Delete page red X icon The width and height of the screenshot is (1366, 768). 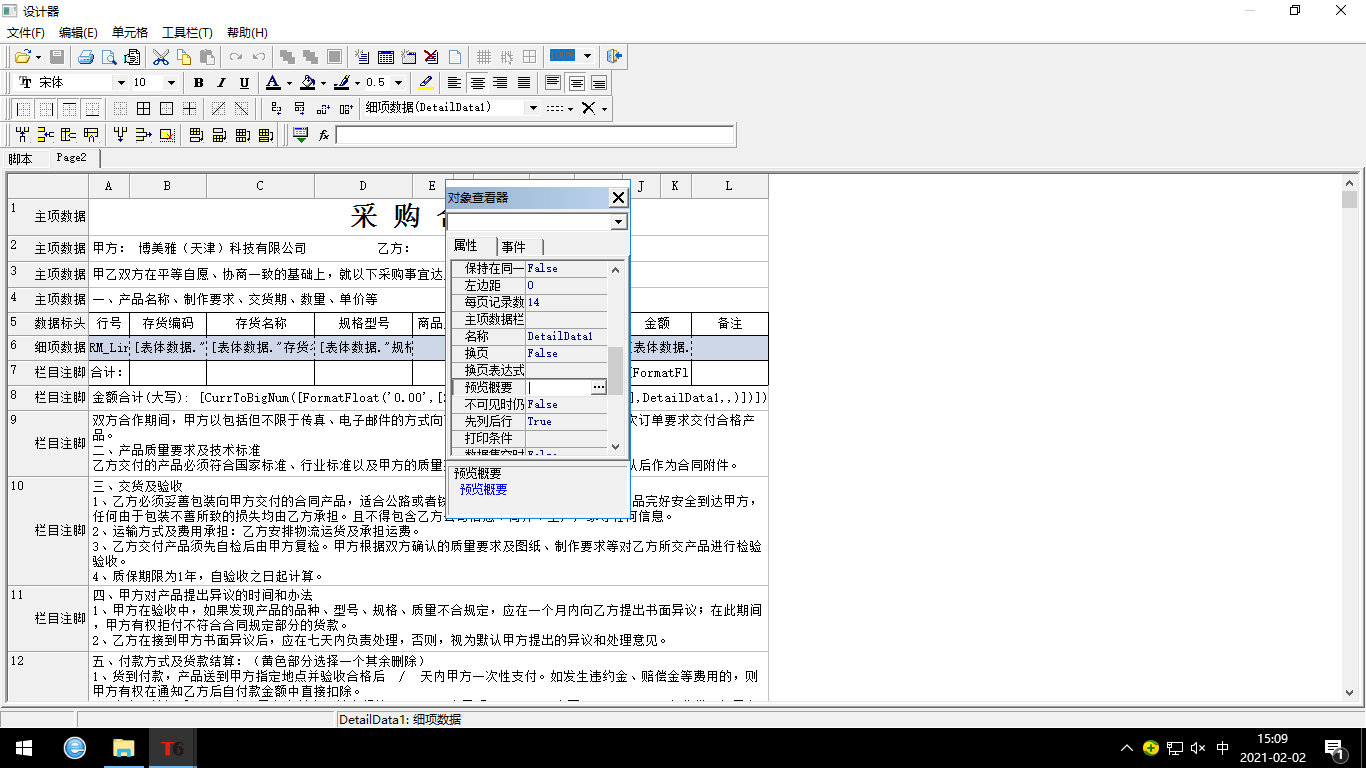coord(431,57)
